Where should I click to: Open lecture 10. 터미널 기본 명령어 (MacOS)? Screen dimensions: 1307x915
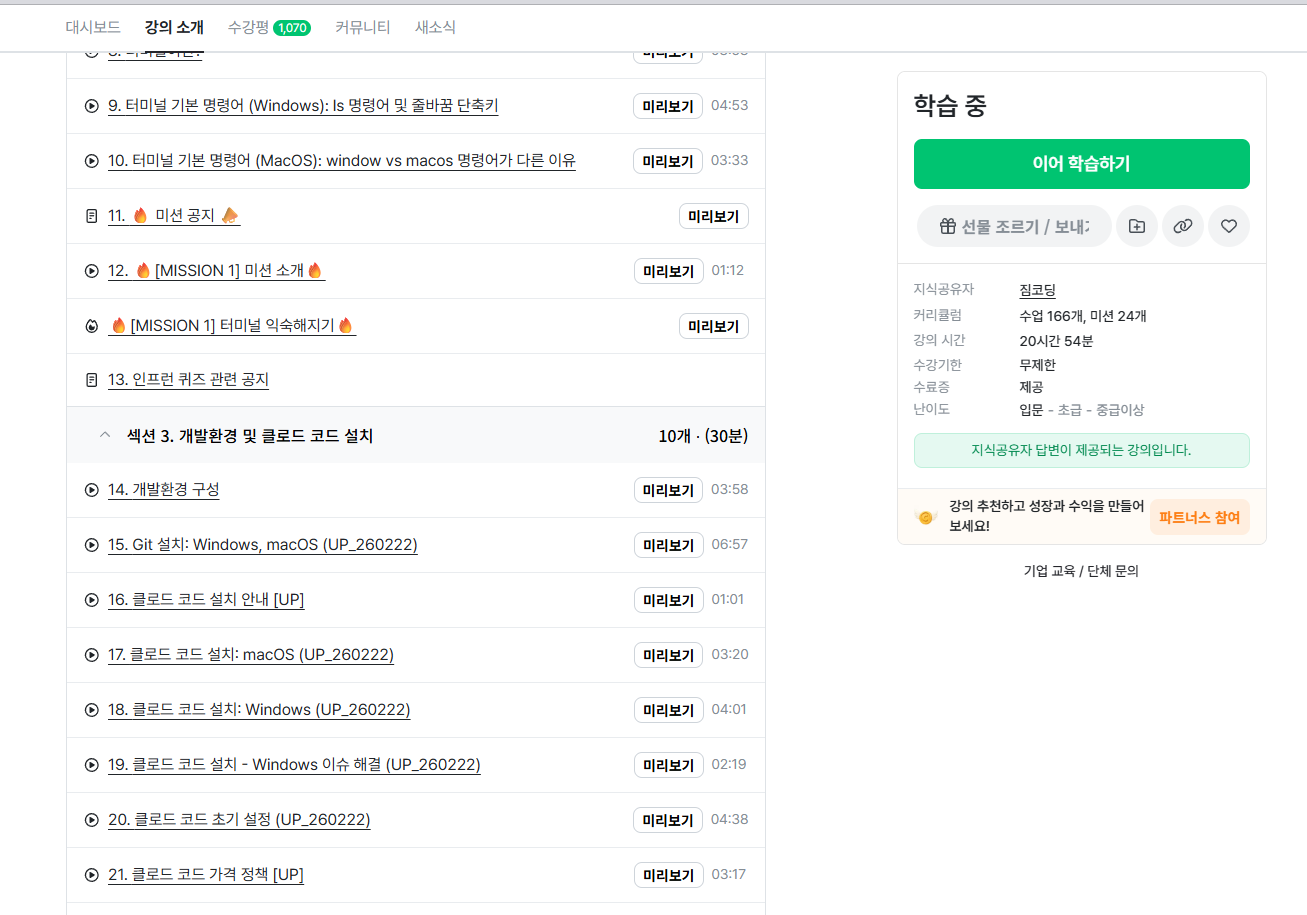[x=342, y=161]
